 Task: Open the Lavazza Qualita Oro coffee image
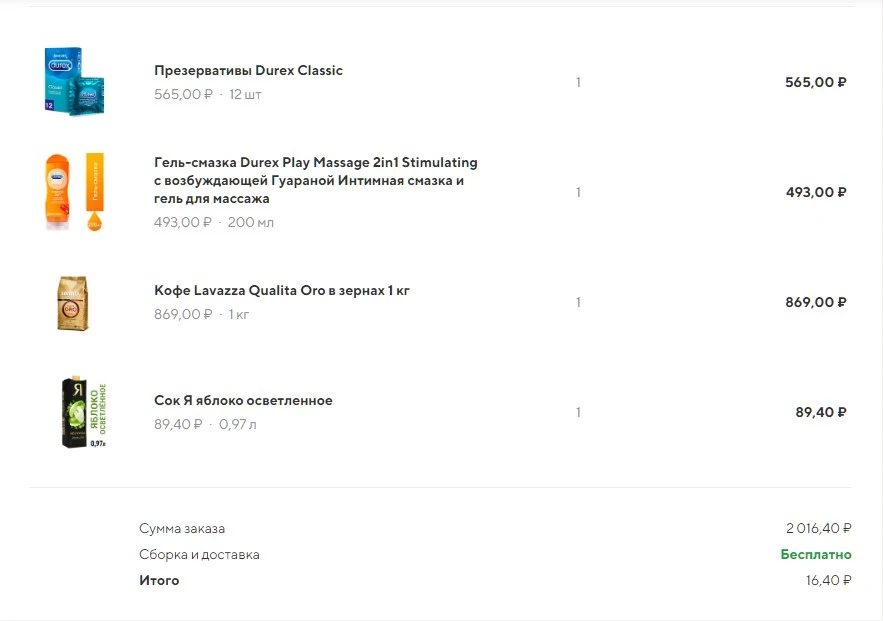coord(73,303)
